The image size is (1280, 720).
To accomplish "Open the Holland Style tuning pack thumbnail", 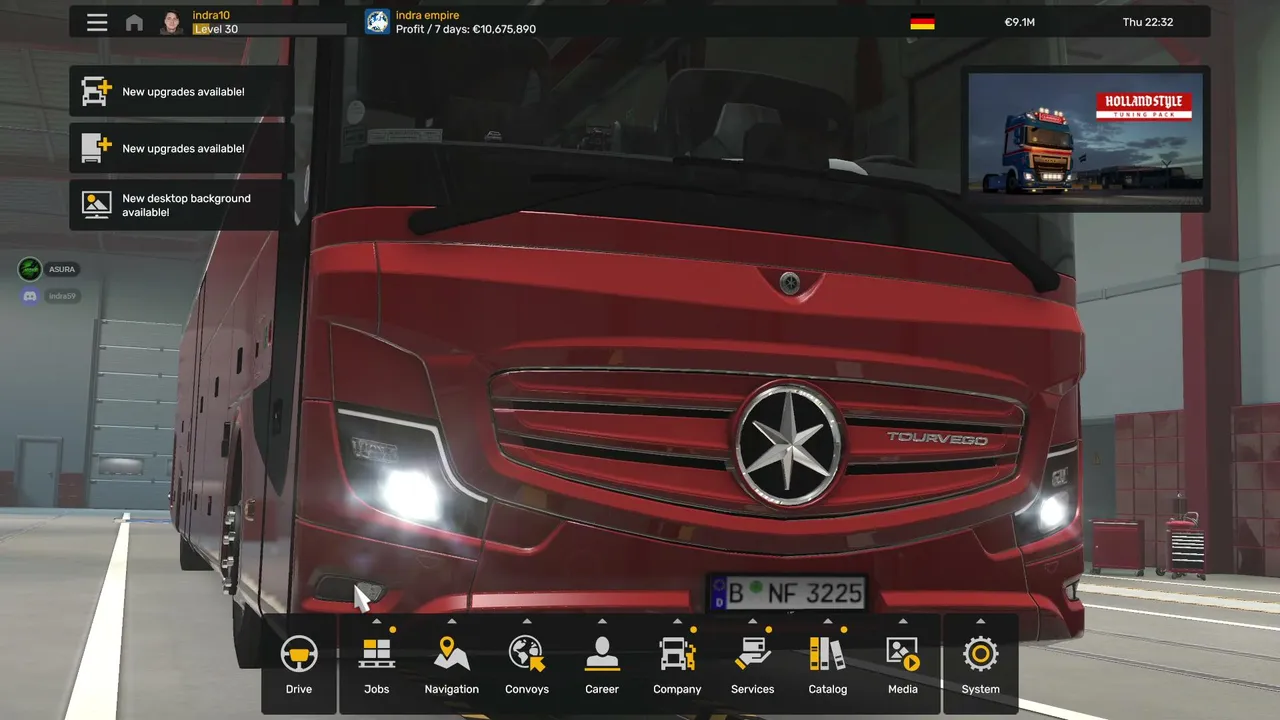I will click(1085, 138).
